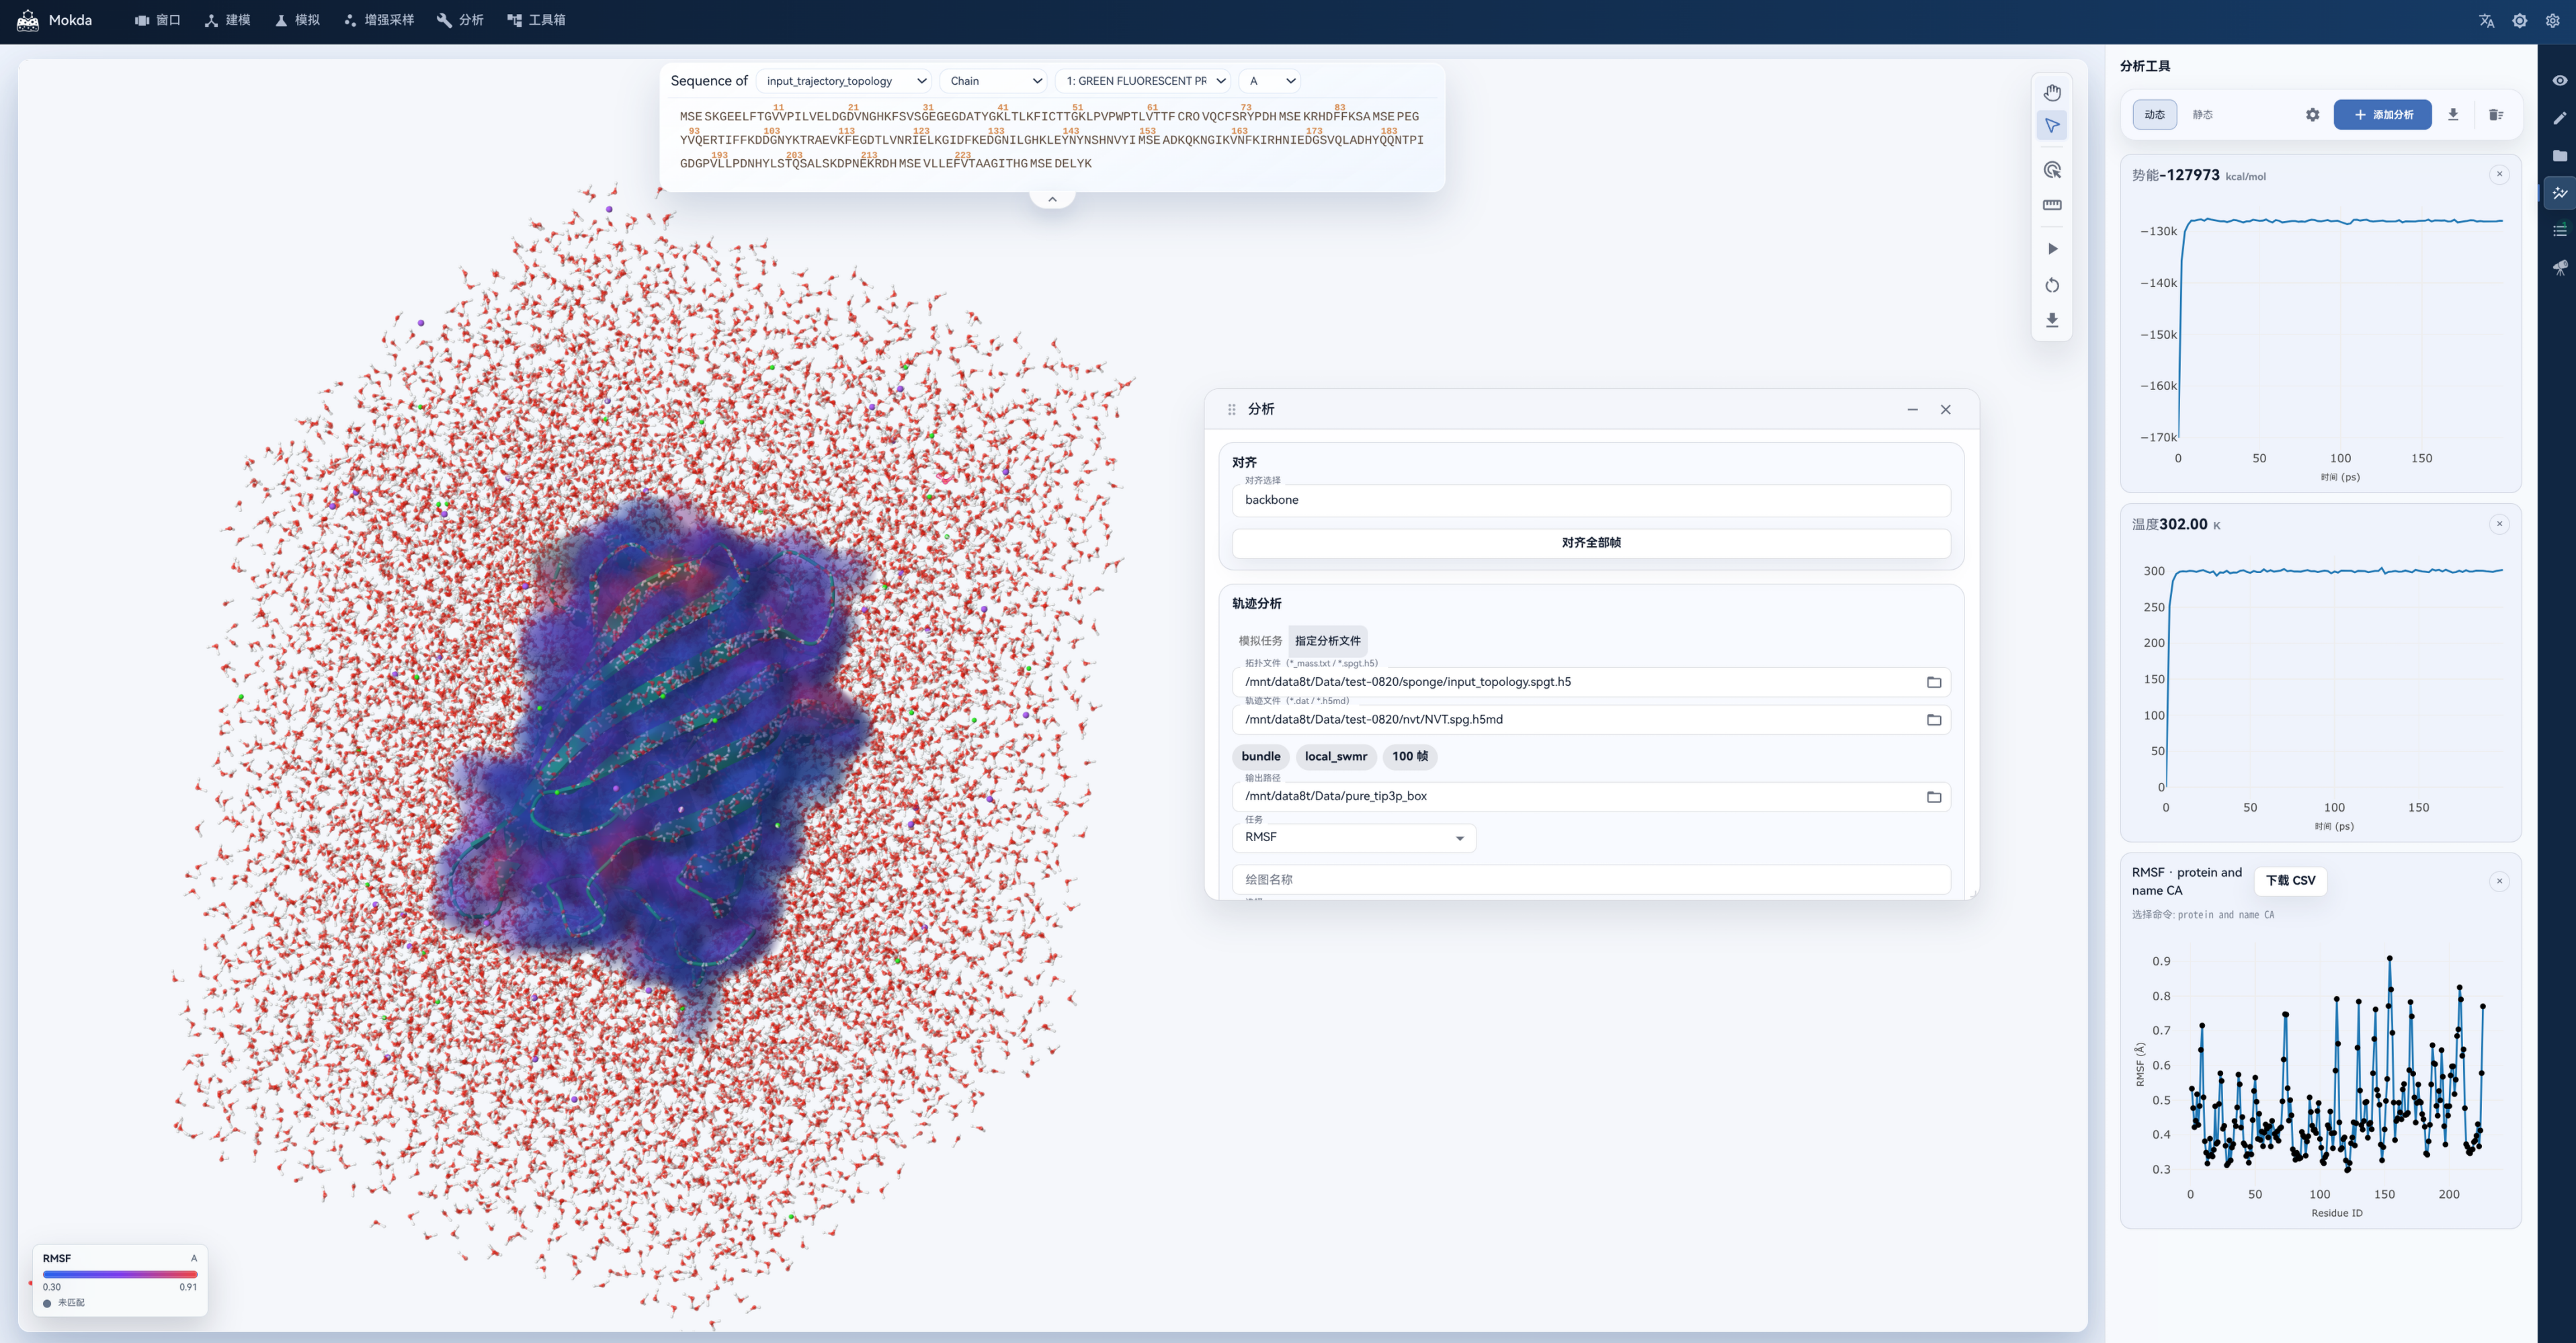Open the 分析 menu in top bar
Screen dimensions: 2576x1343
tap(460, 20)
